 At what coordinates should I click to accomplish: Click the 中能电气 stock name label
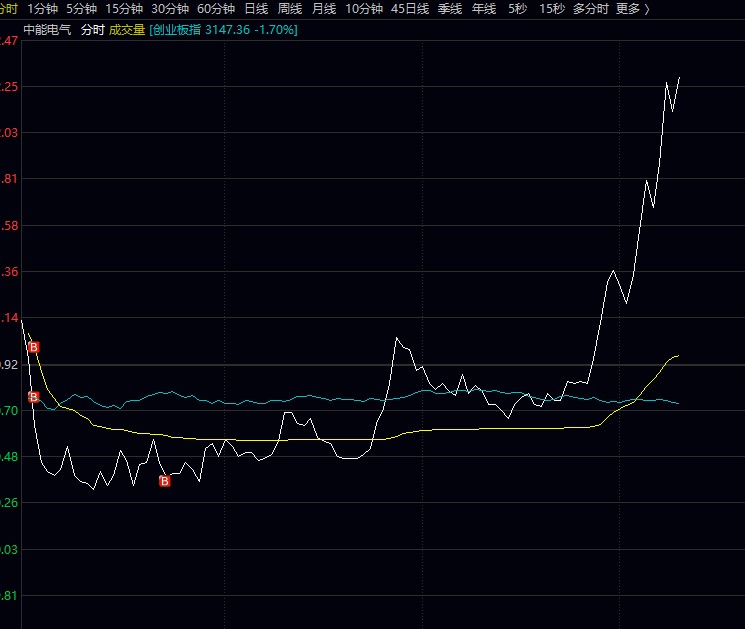coord(47,30)
